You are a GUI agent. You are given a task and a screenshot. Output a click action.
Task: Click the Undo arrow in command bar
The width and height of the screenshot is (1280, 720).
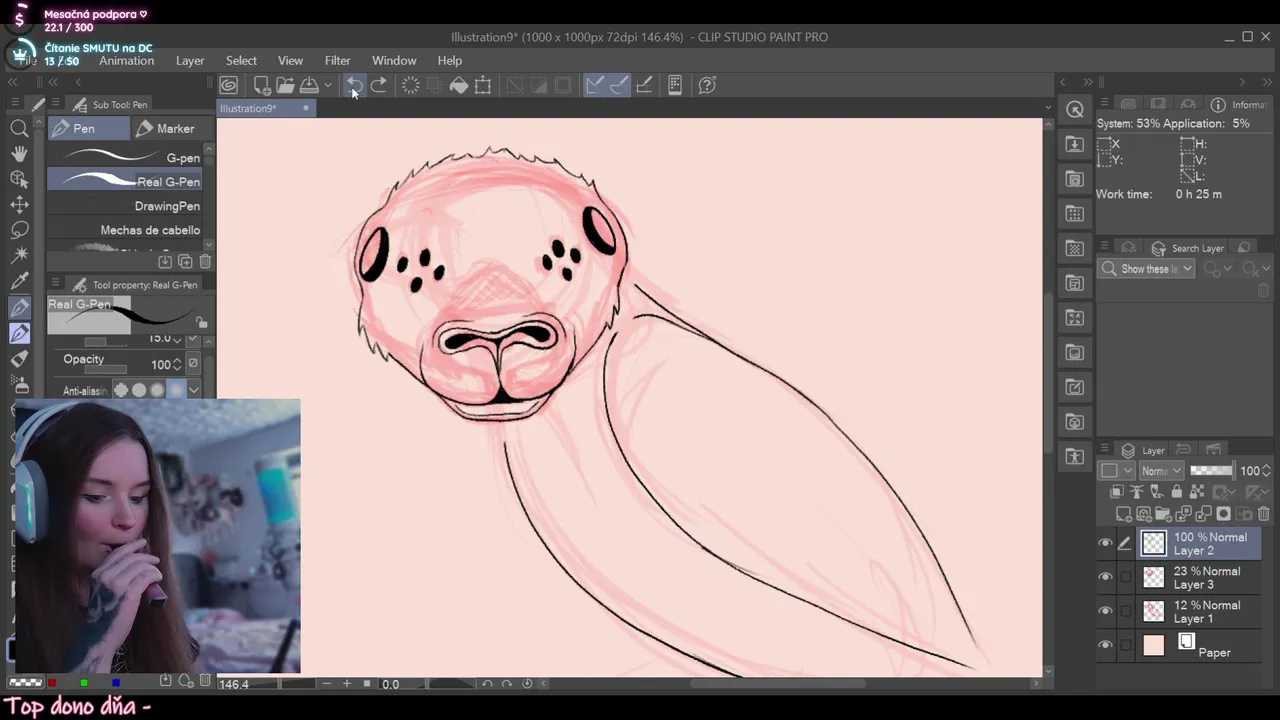pos(354,85)
